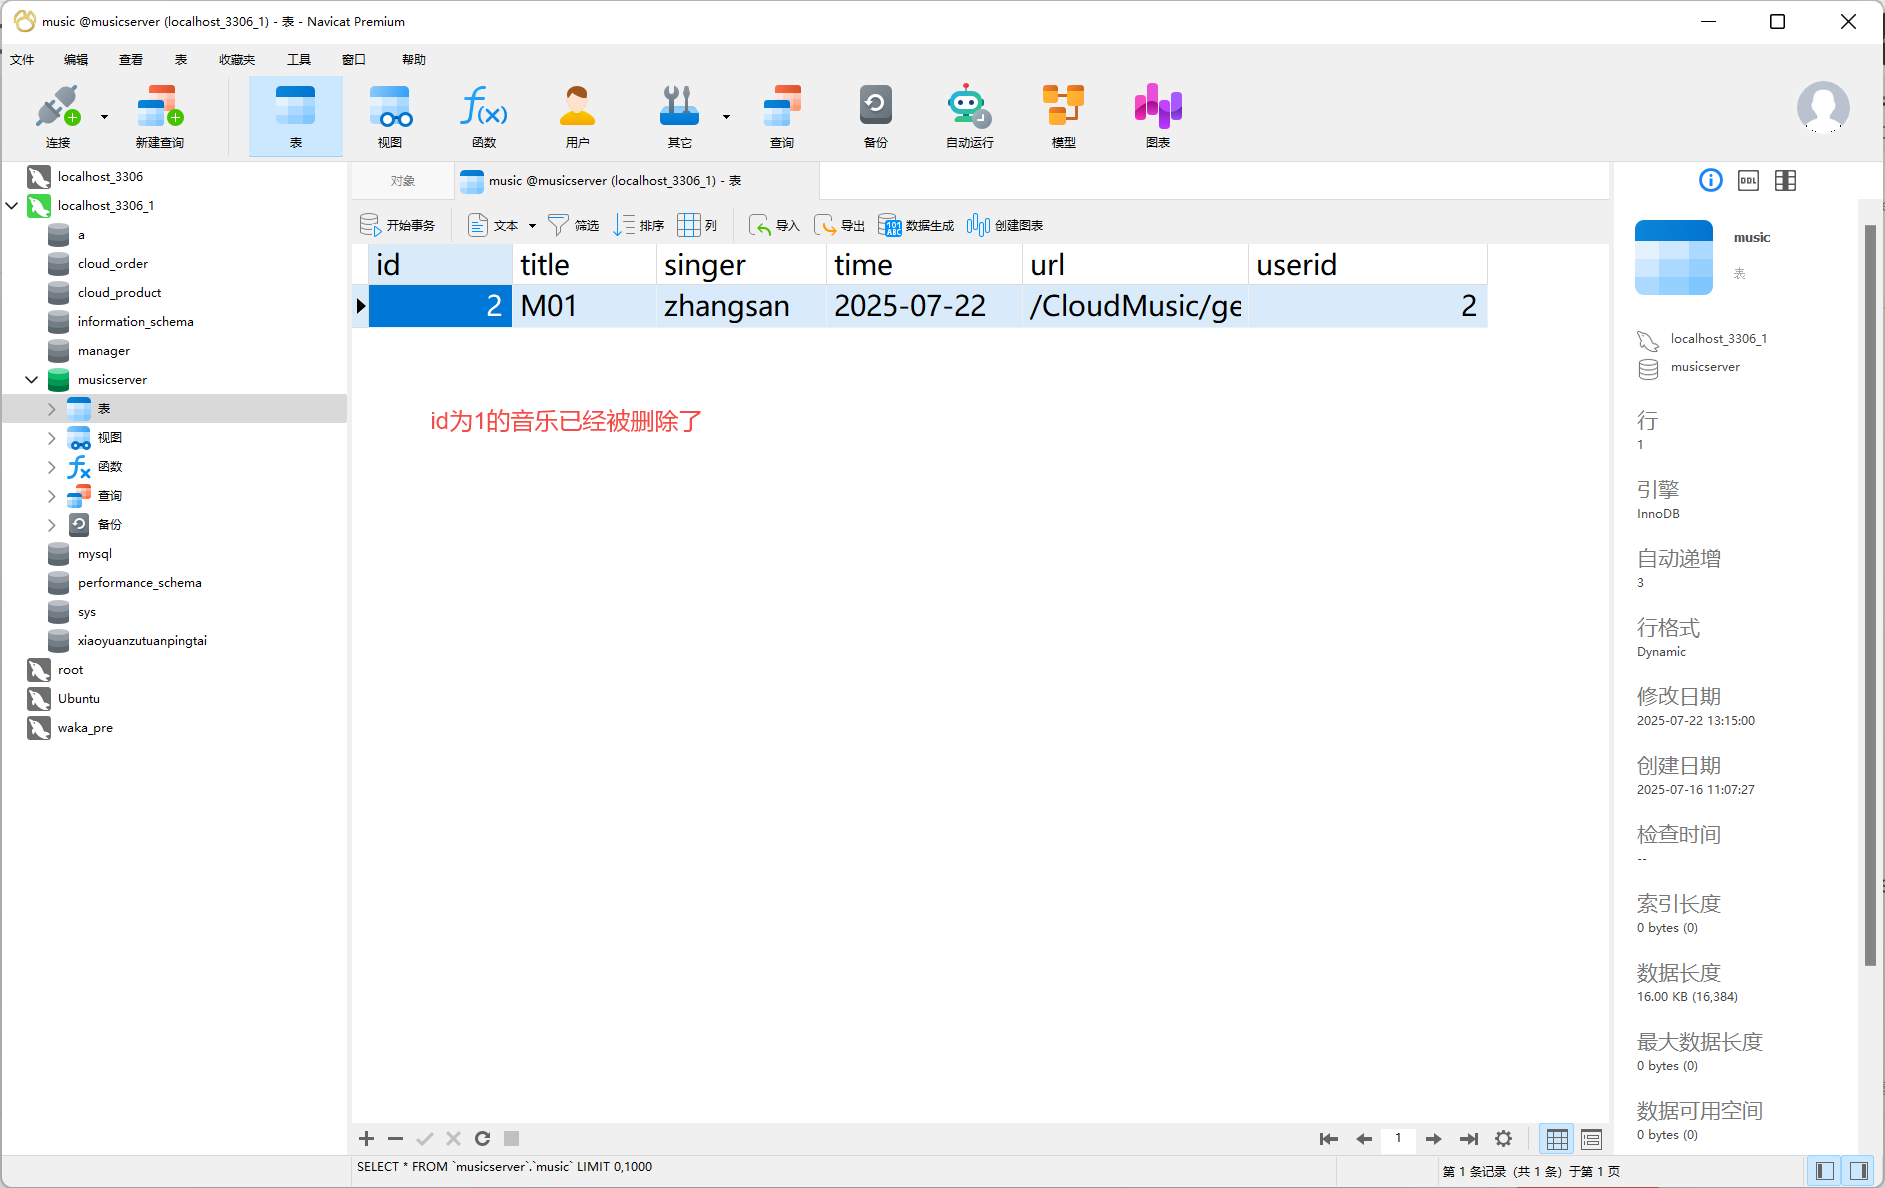Add a new record with plus icon
Screen dimensions: 1885x1188
(367, 1138)
